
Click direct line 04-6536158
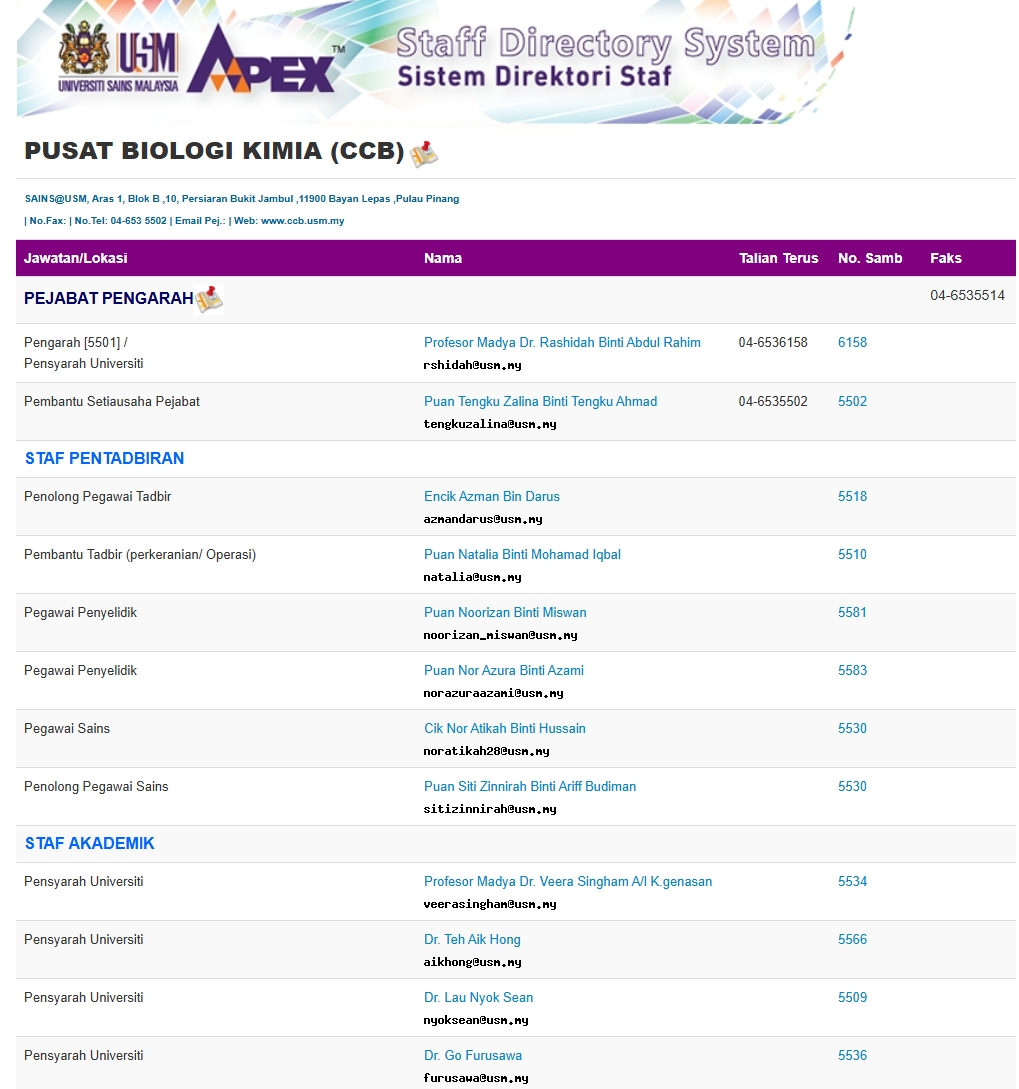pyautogui.click(x=773, y=342)
